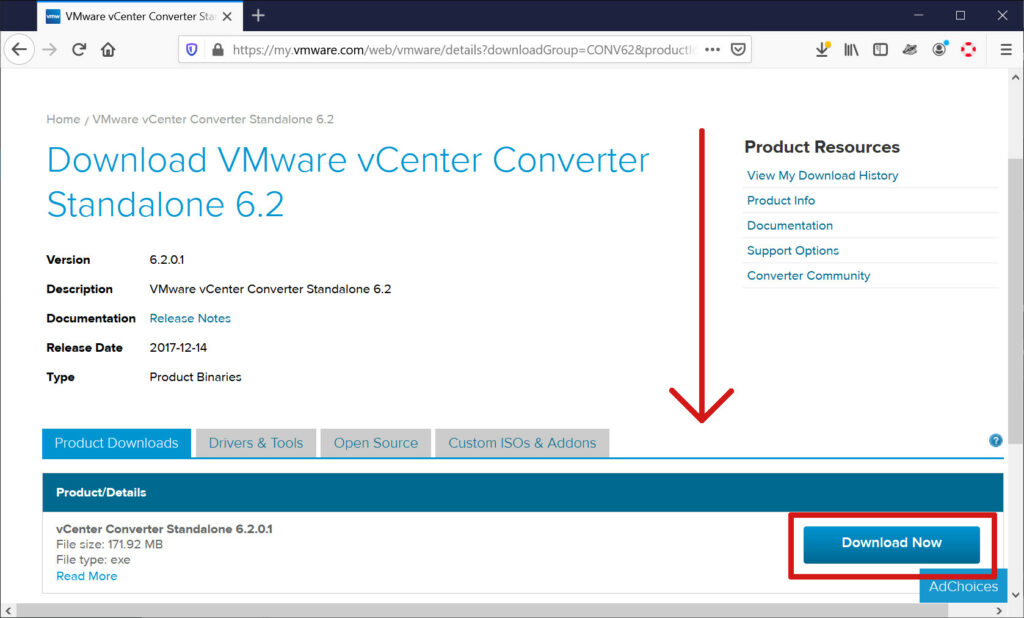Open the Library bookshelf icon

tap(852, 50)
